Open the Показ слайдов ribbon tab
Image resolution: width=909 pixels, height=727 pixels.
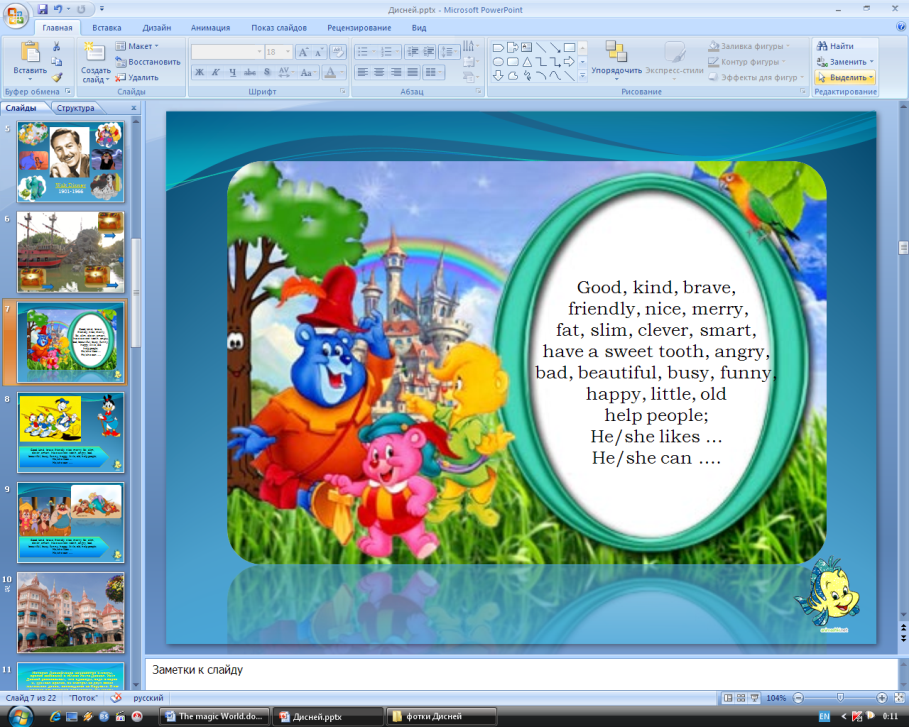279,28
